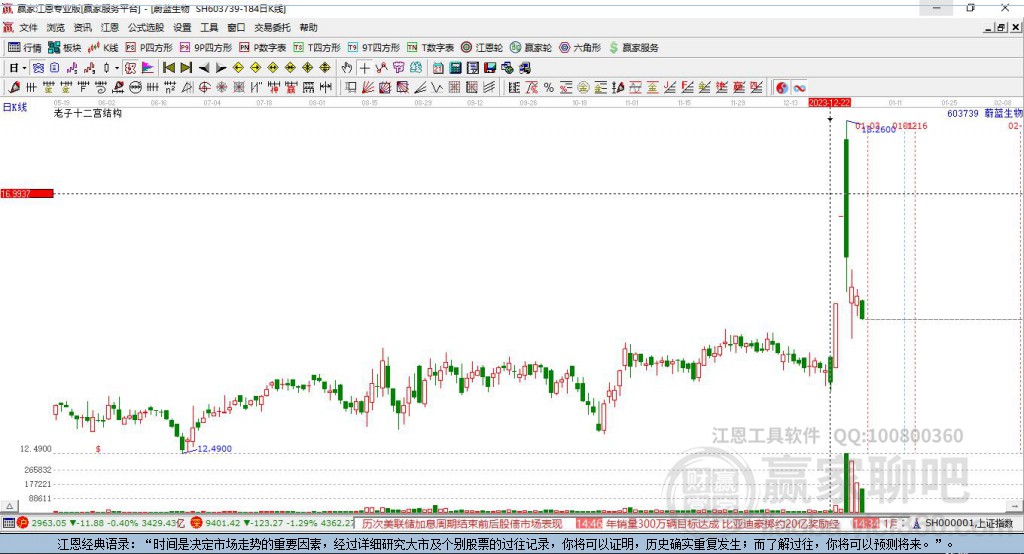Select the parallel lines drawing tool
Viewport: 1024px width, 554px height.
click(489, 88)
